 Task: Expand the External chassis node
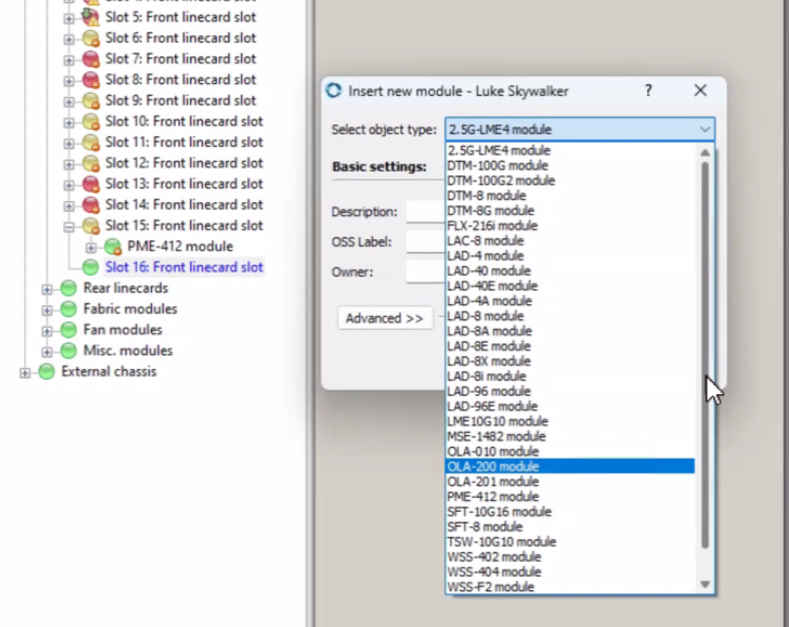24,373
